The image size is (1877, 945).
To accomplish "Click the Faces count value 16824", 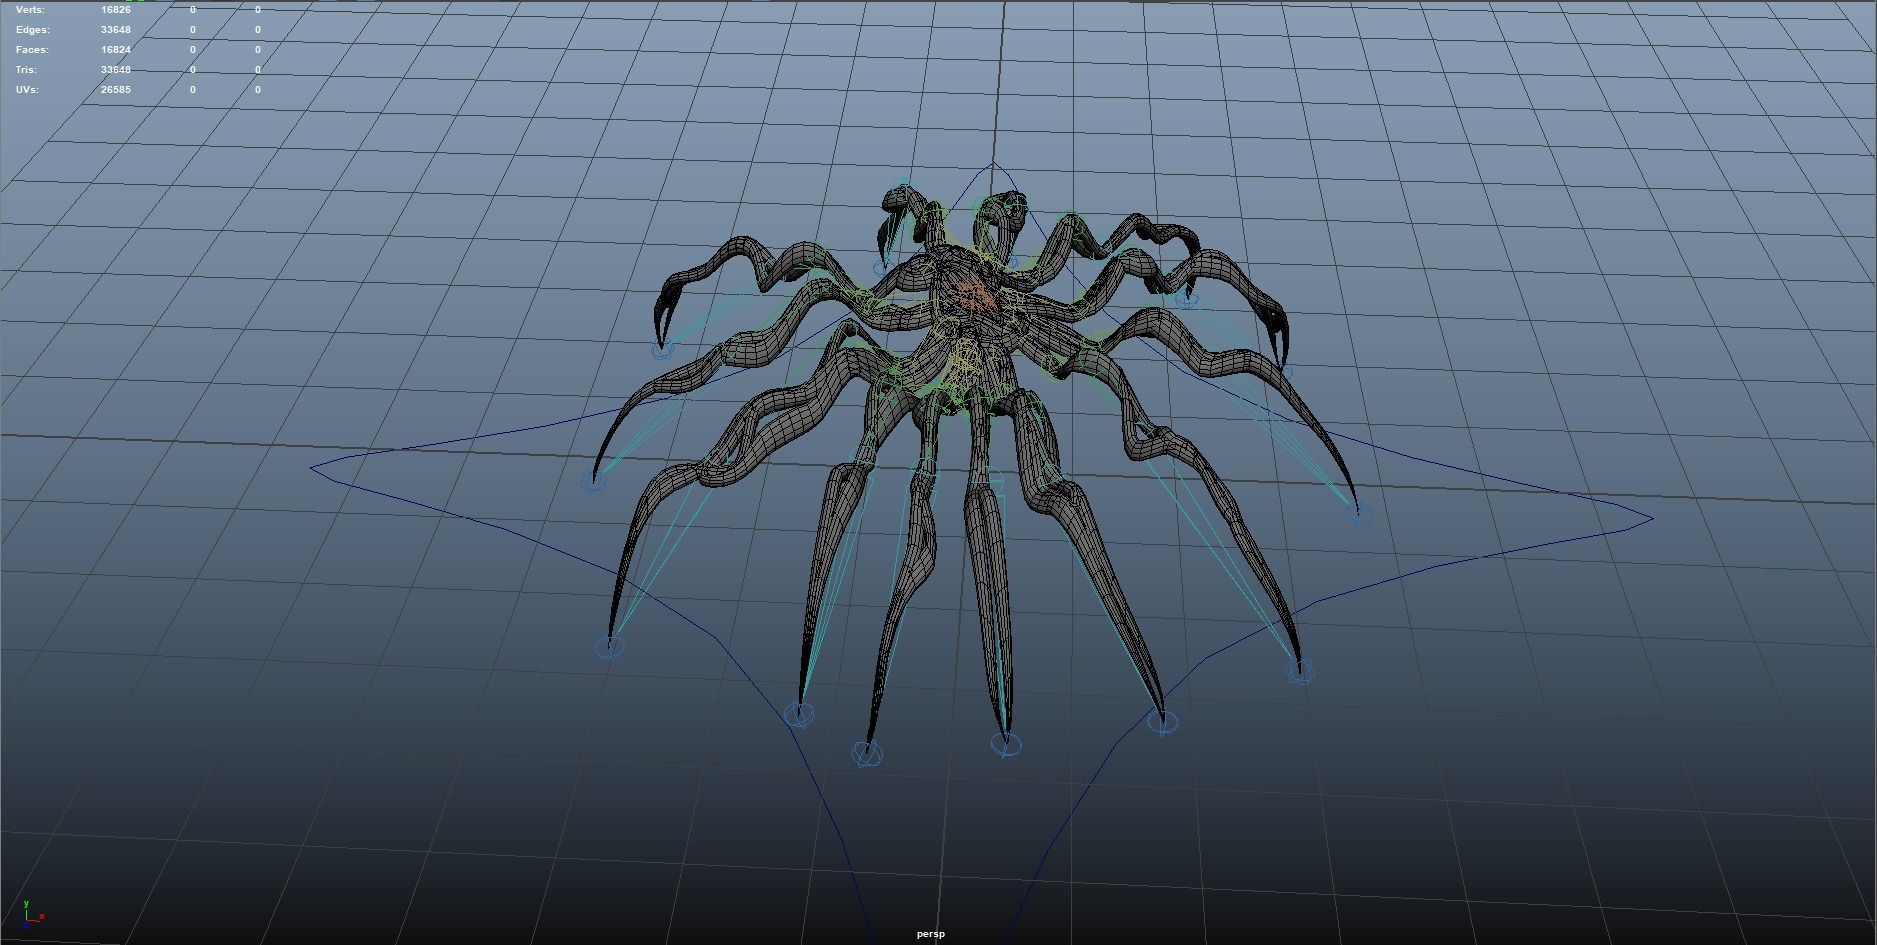I will click(115, 50).
